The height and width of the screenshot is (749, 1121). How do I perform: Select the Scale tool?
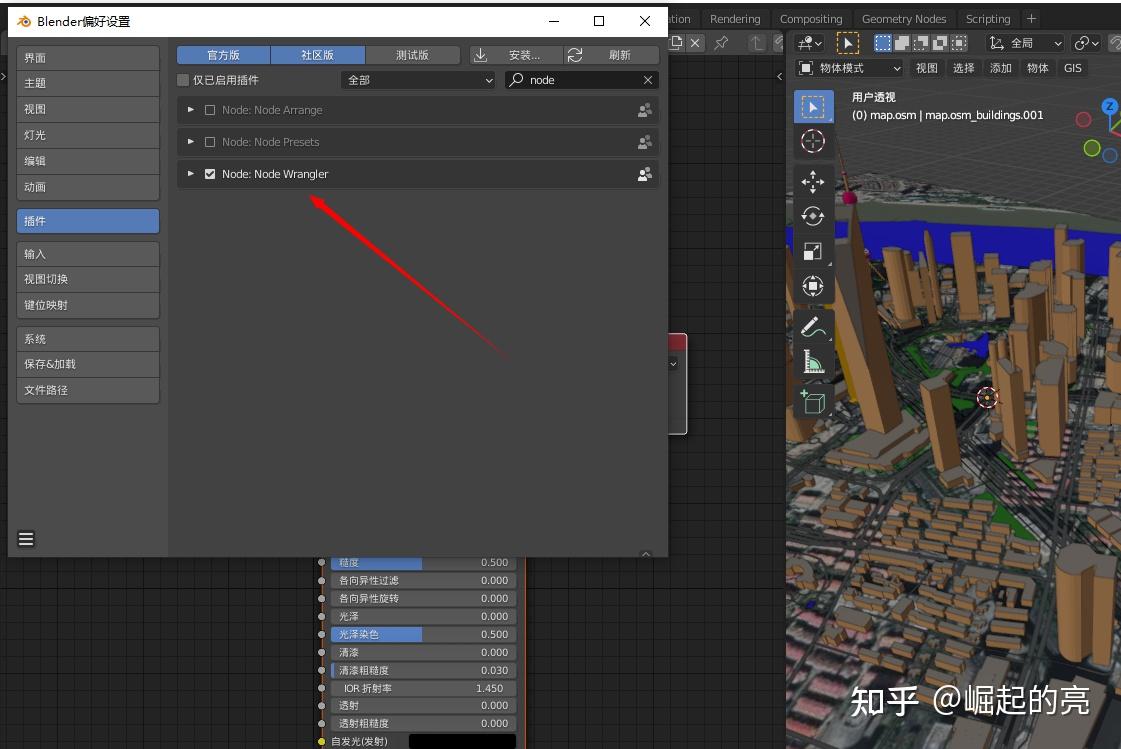pyautogui.click(x=813, y=251)
